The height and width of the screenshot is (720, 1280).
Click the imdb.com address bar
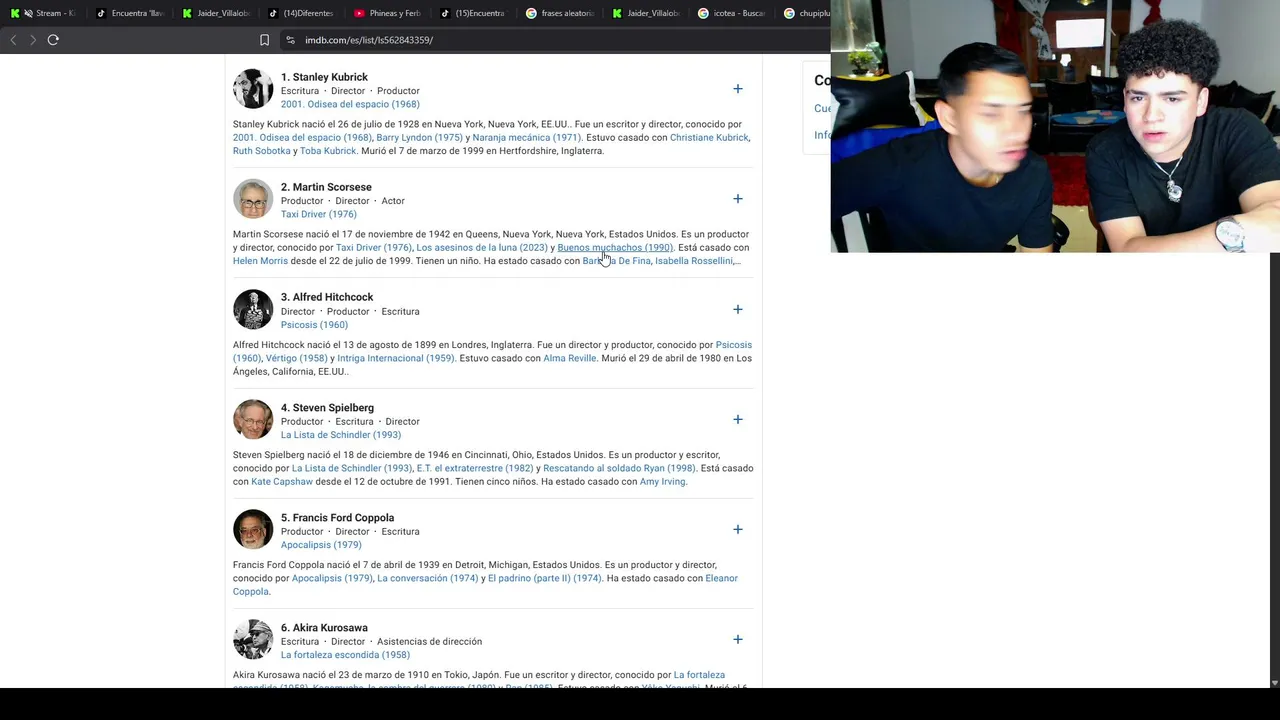pos(369,40)
